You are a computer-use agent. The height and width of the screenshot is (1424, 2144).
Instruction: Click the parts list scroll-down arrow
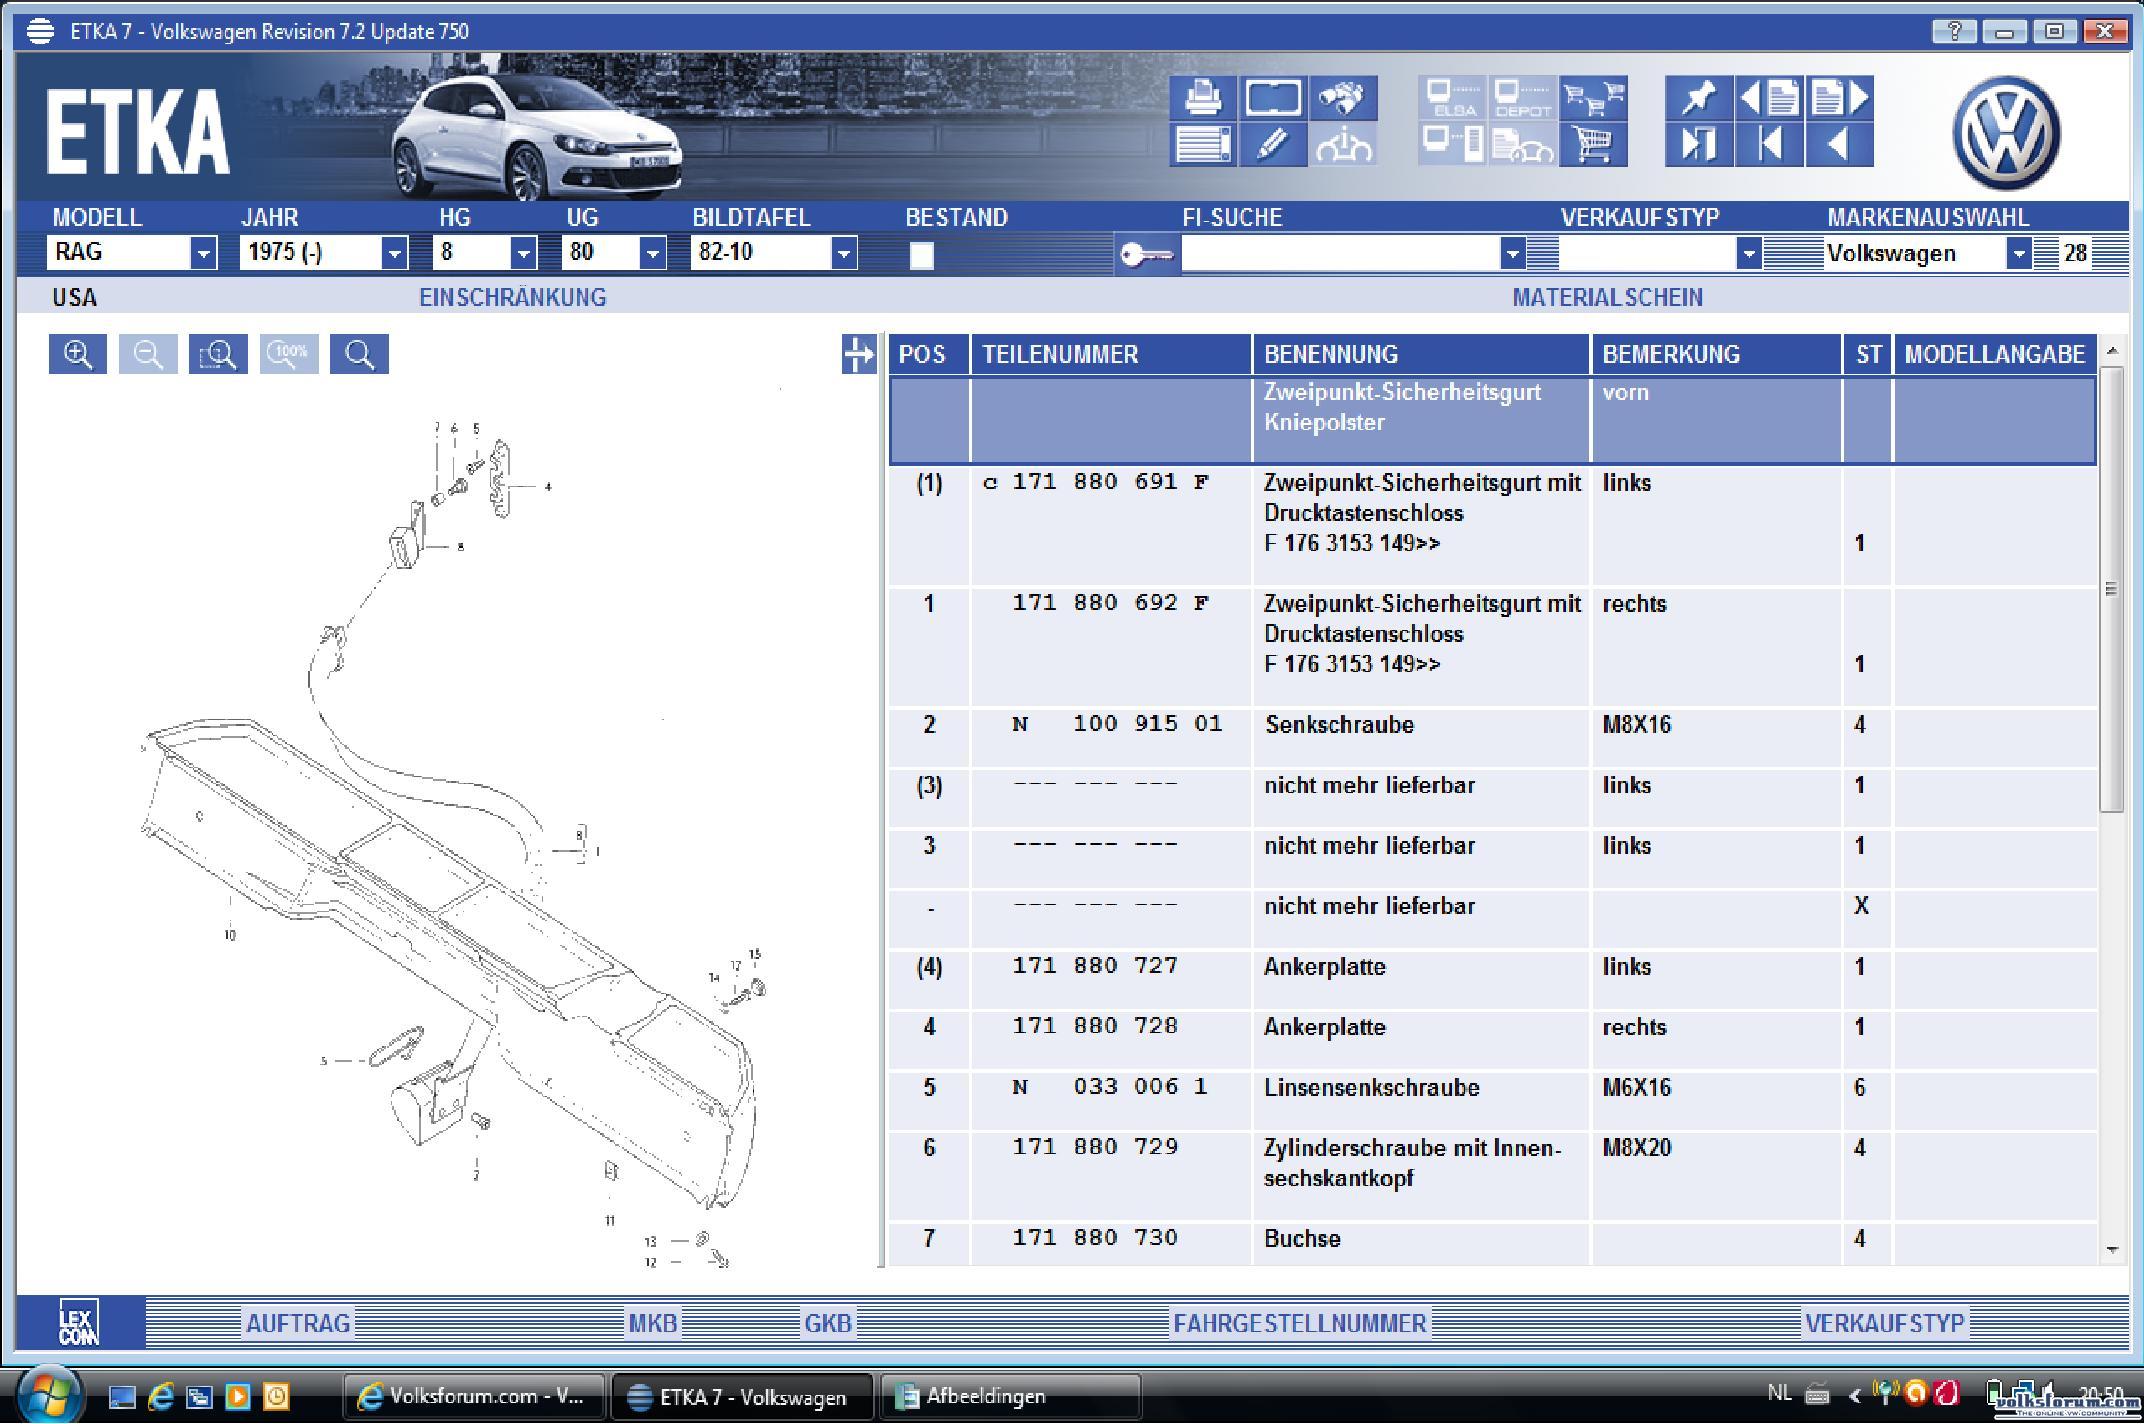click(x=2111, y=1249)
